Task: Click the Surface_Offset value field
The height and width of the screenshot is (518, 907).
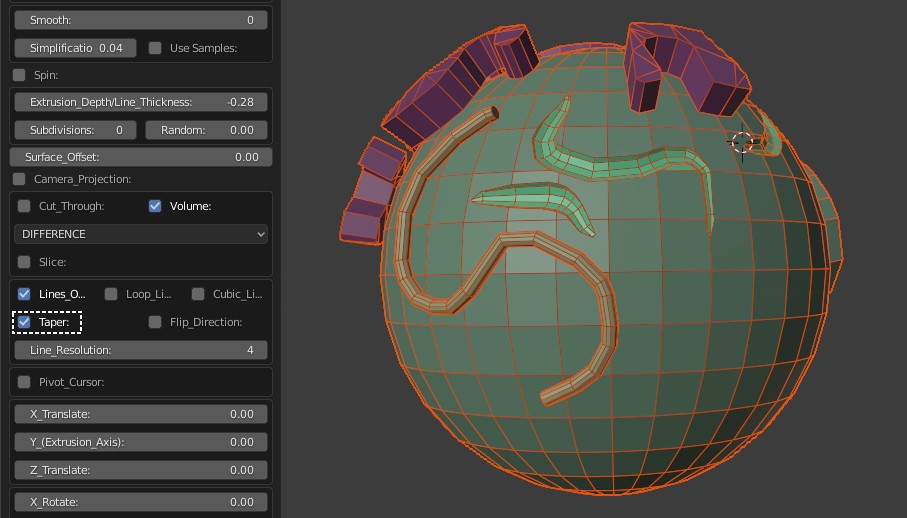Action: tap(141, 157)
